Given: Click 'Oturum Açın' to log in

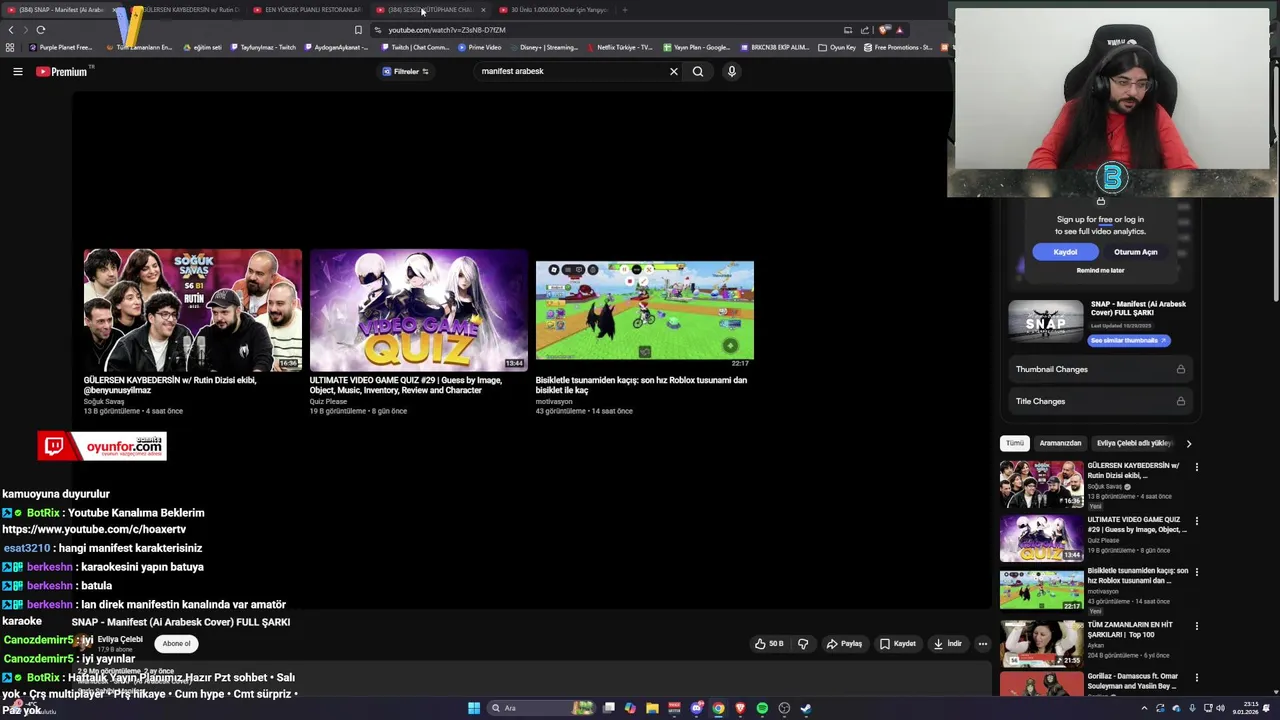Looking at the screenshot, I should click(x=1136, y=252).
